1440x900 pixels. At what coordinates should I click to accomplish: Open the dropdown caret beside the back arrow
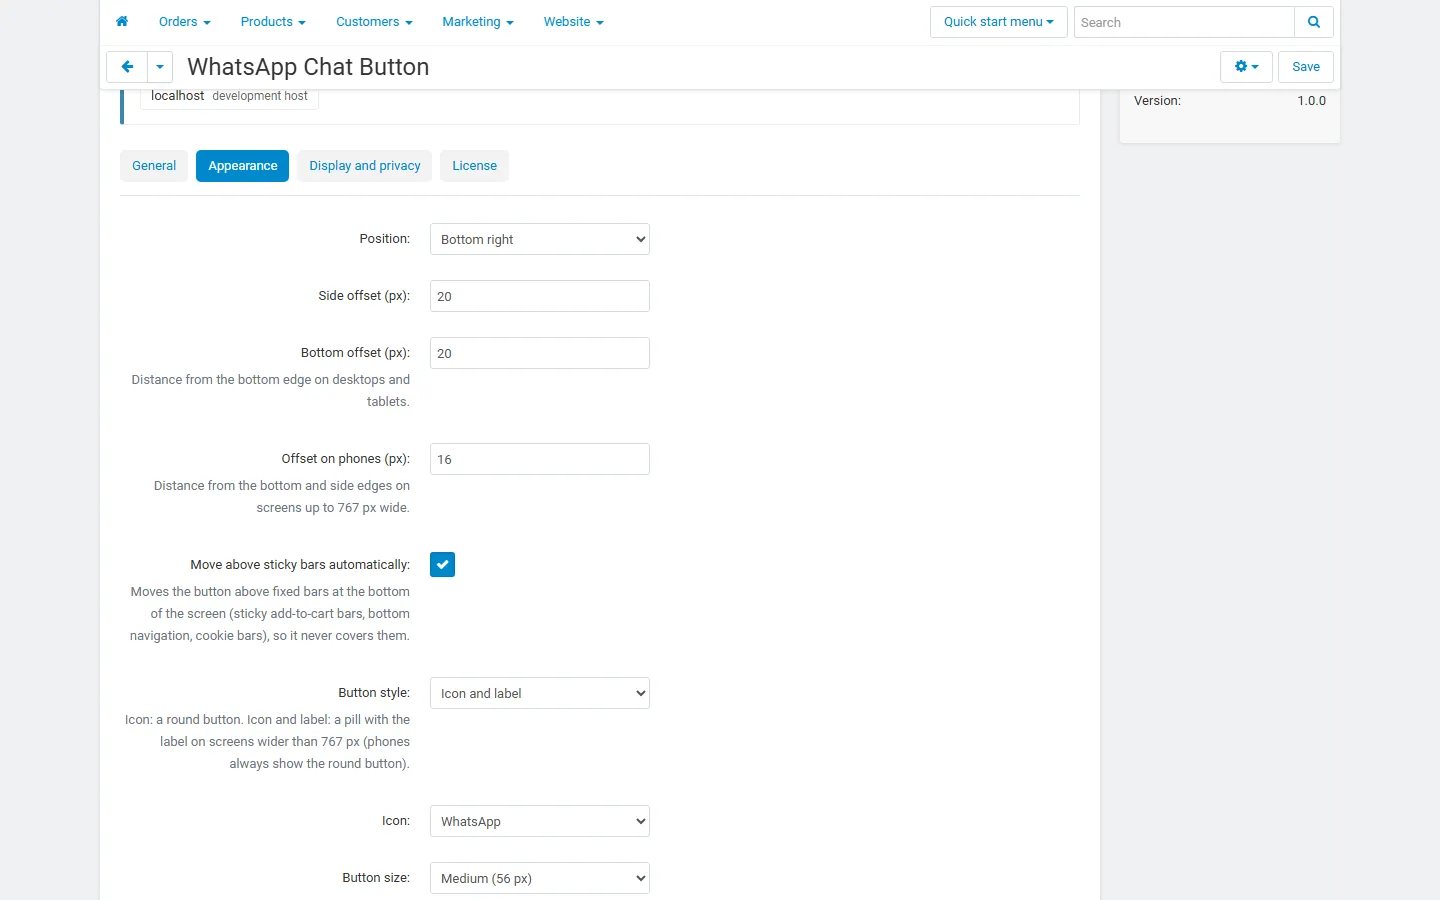click(x=160, y=67)
